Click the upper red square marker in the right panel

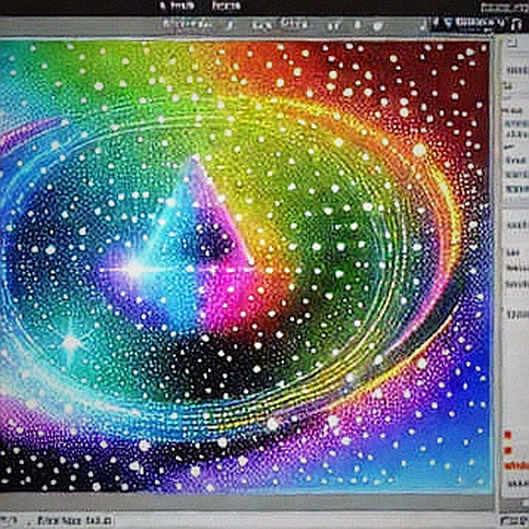click(507, 435)
